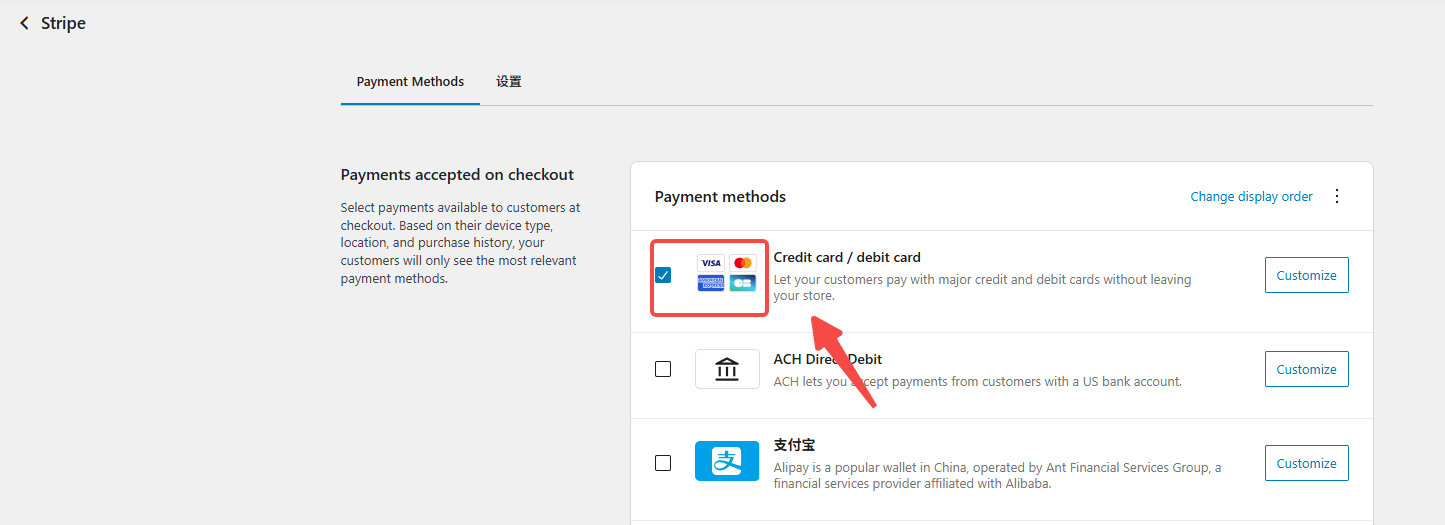Enable the ACH Direct Debit checkbox
Viewport: 1445px width, 525px height.
tap(663, 369)
